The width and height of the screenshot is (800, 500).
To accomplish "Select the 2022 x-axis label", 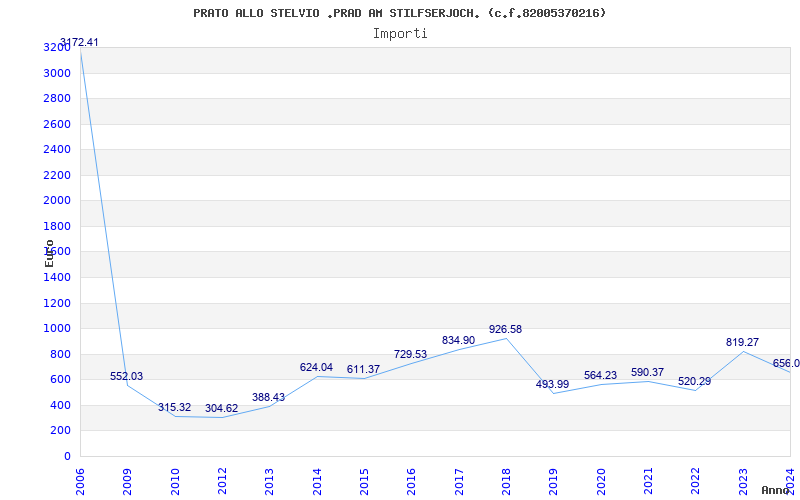I will (x=695, y=482).
